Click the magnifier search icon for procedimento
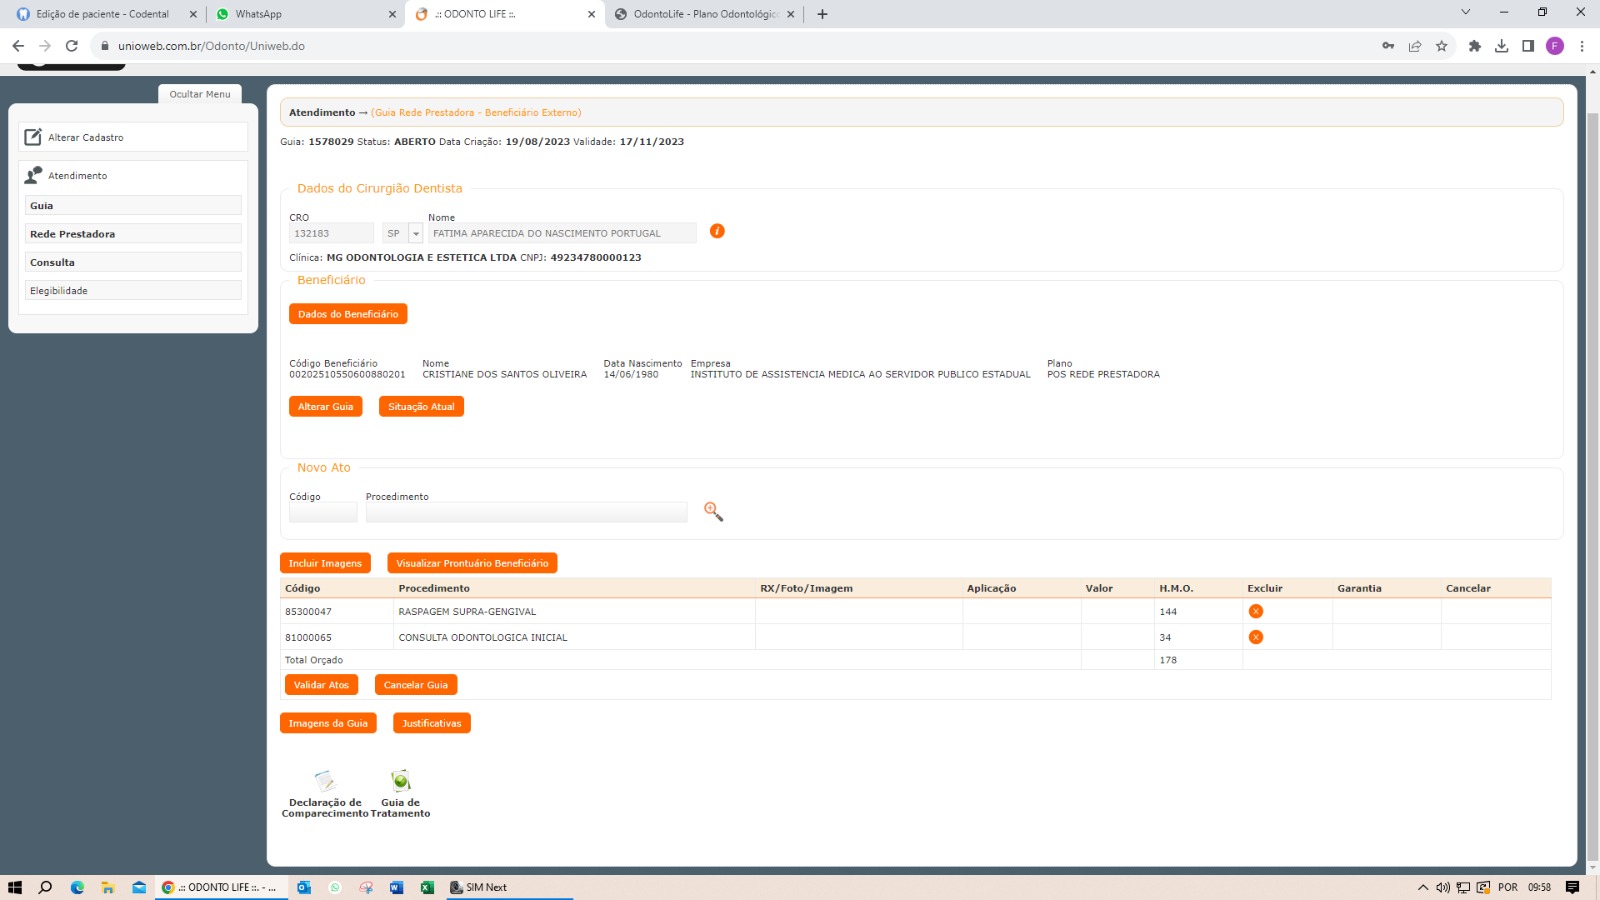 coord(713,511)
